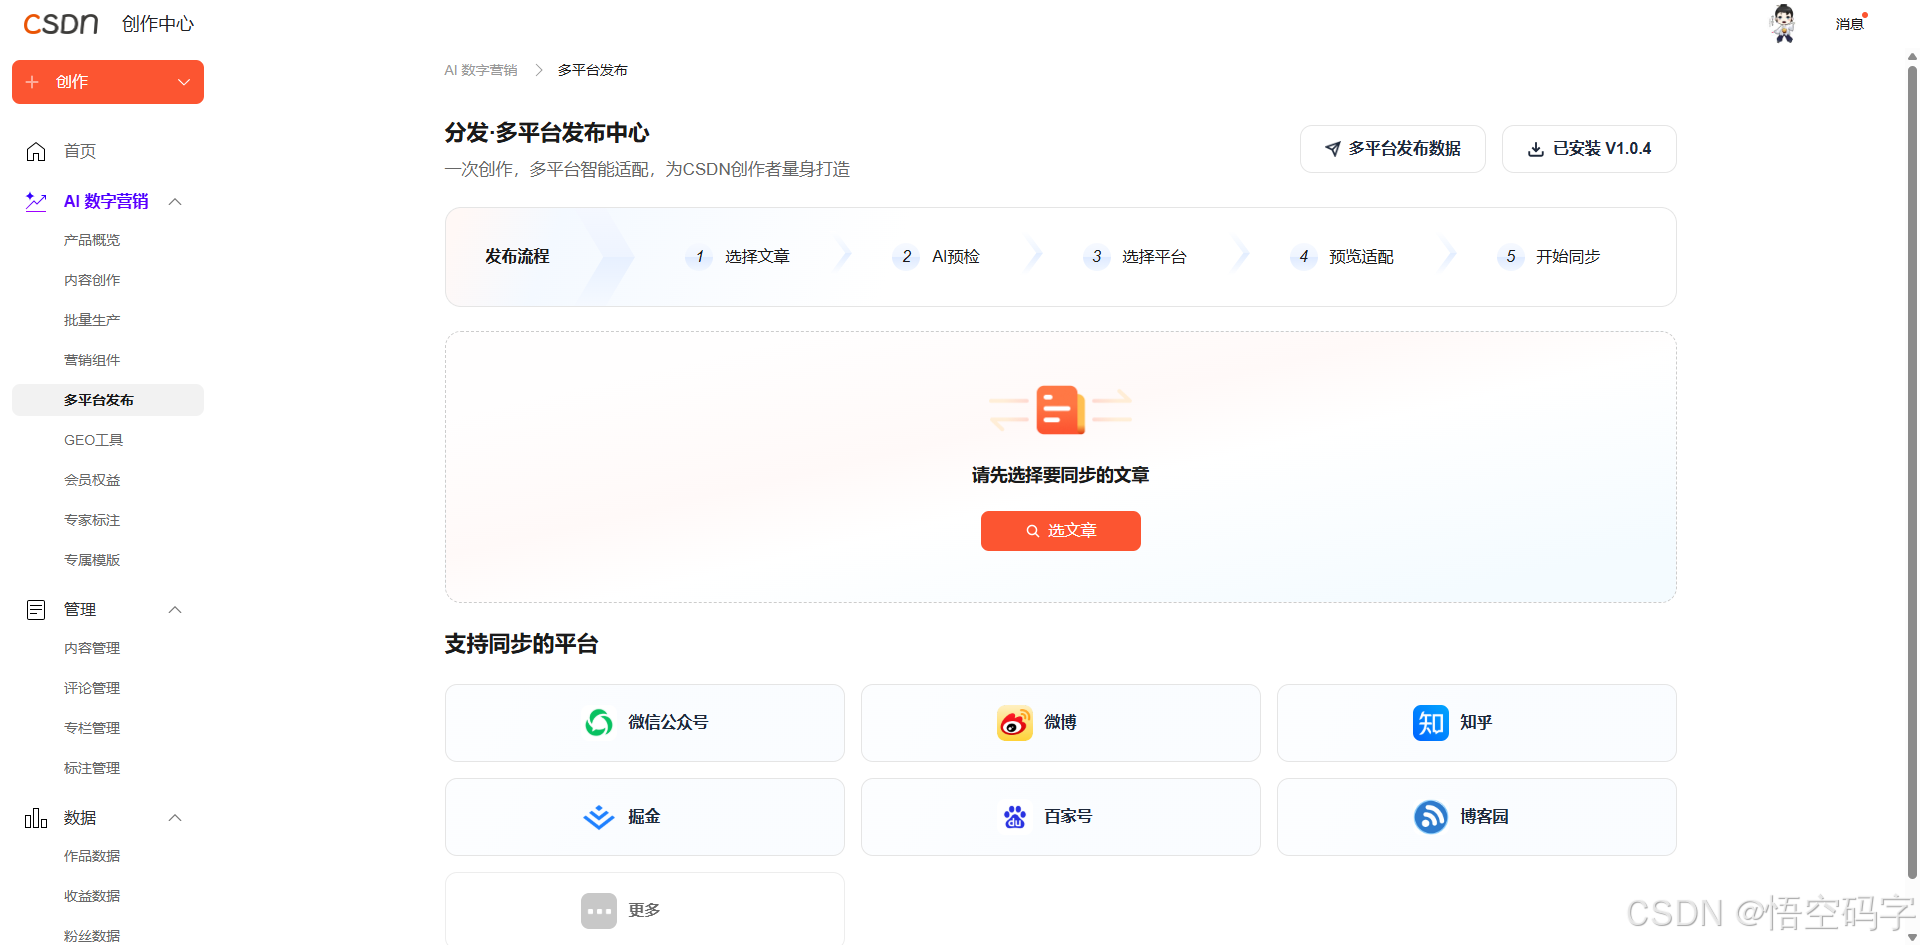The height and width of the screenshot is (945, 1920).
Task: Click the 多平台发布 breadcrumb text
Action: (x=593, y=70)
